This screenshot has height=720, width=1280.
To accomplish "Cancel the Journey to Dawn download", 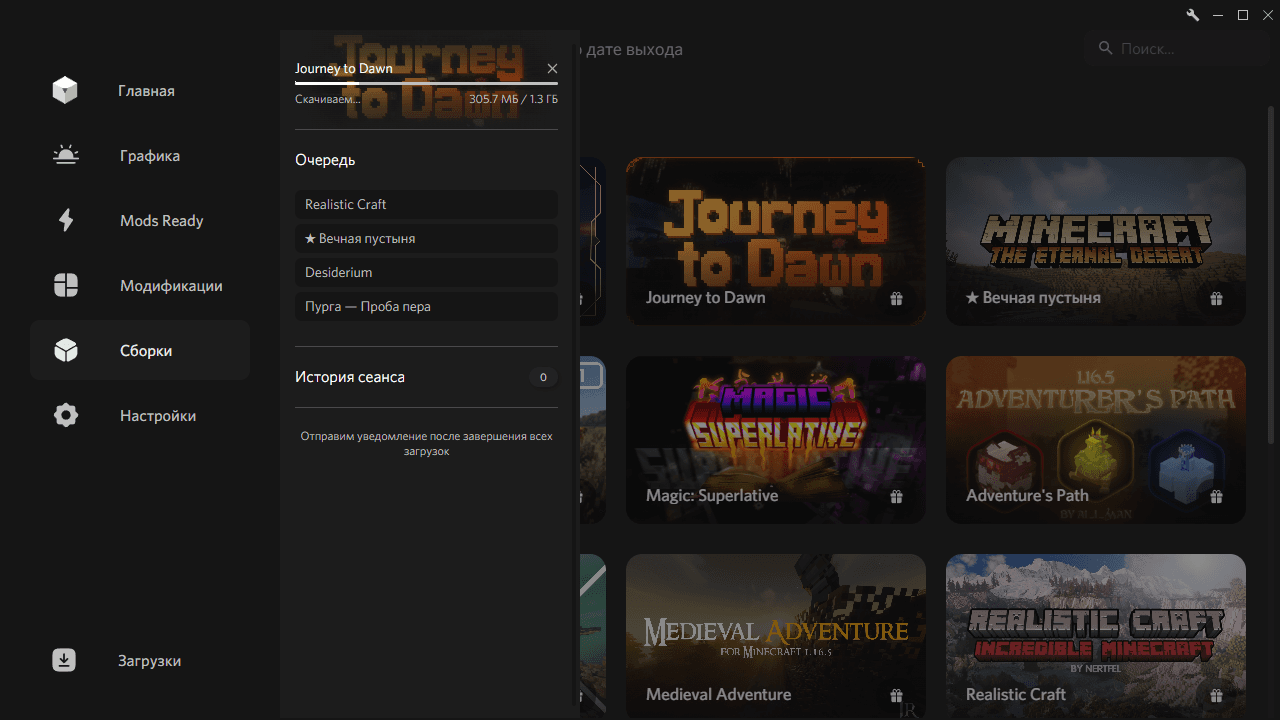I will coord(552,68).
